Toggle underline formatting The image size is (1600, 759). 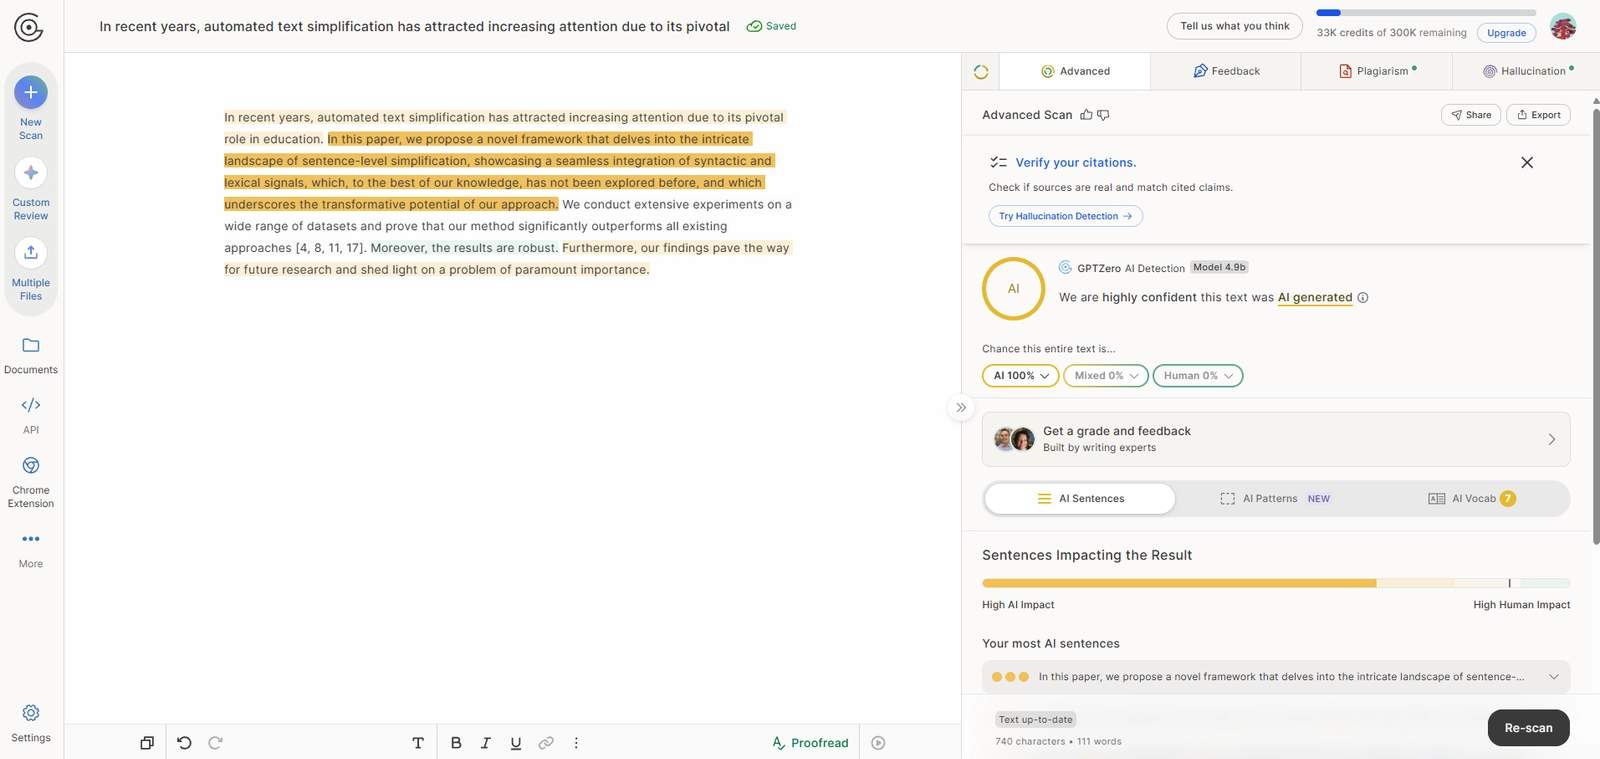click(x=516, y=743)
